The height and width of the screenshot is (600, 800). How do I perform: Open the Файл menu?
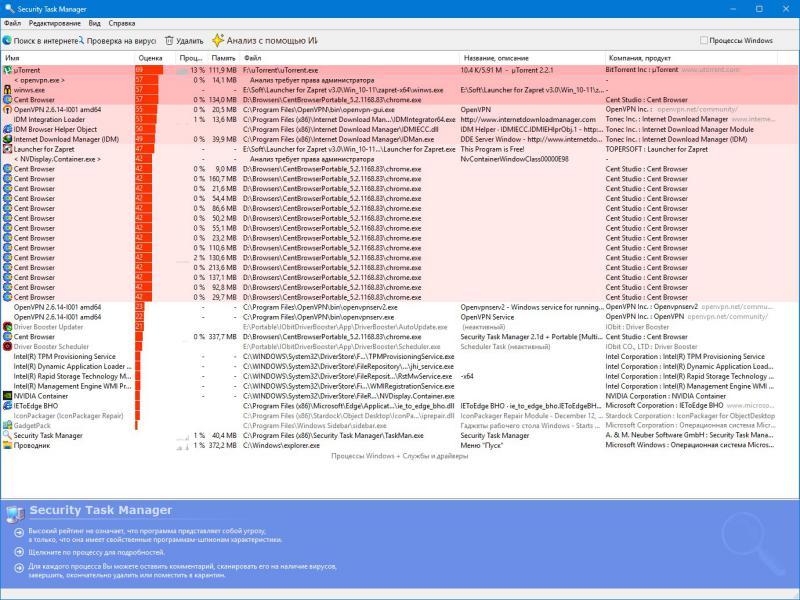point(11,22)
